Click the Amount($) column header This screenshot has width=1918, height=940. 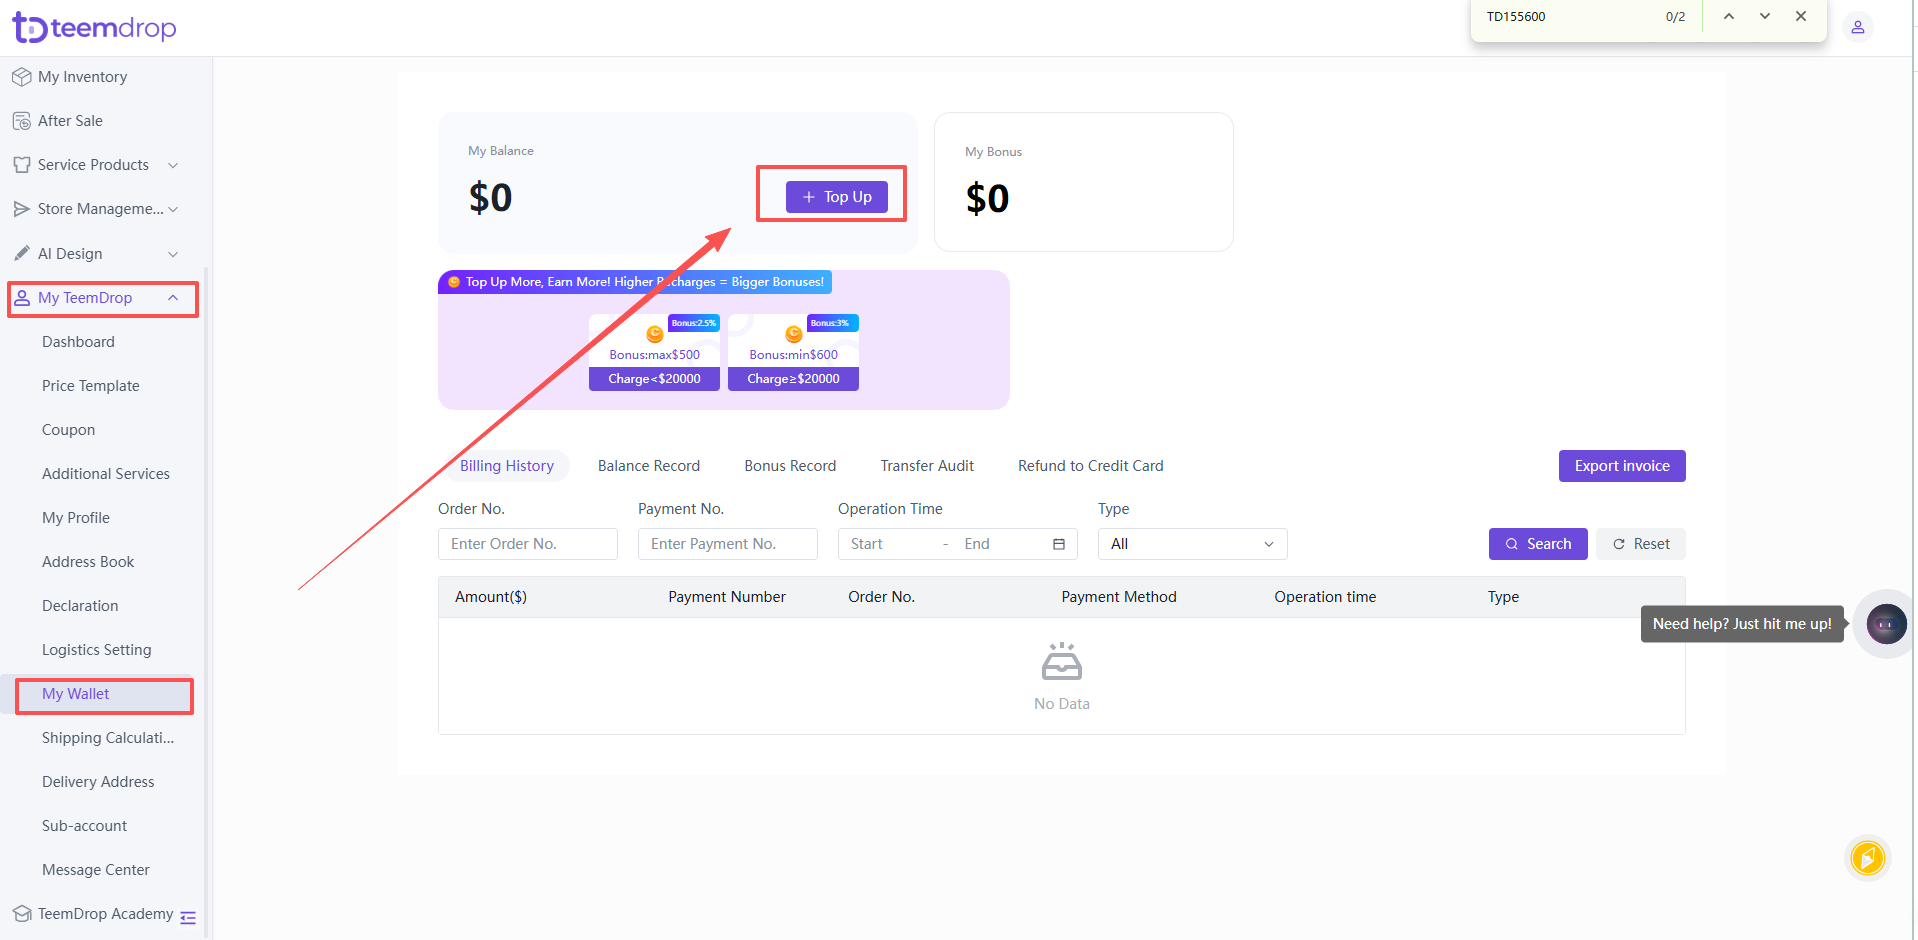point(491,597)
